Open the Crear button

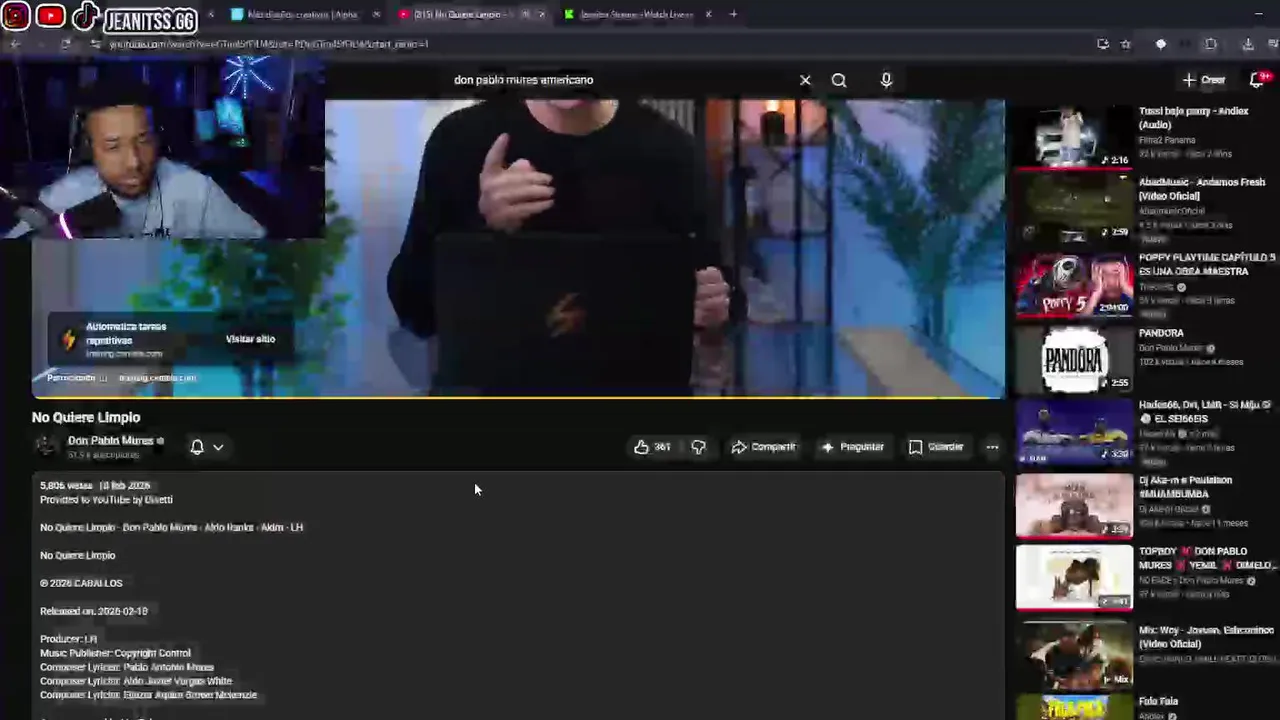(1204, 80)
